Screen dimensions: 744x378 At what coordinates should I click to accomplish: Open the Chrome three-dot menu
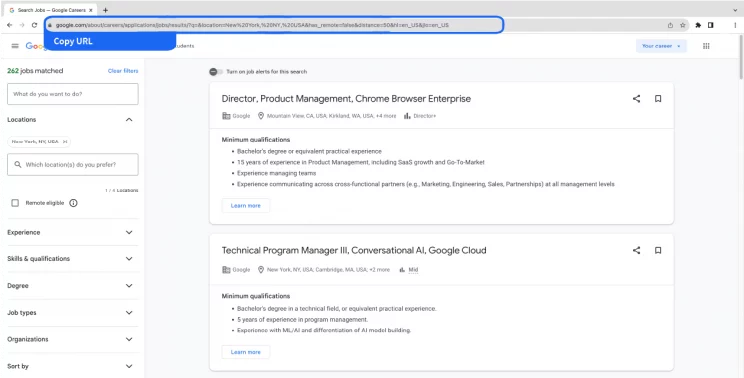(x=735, y=25)
